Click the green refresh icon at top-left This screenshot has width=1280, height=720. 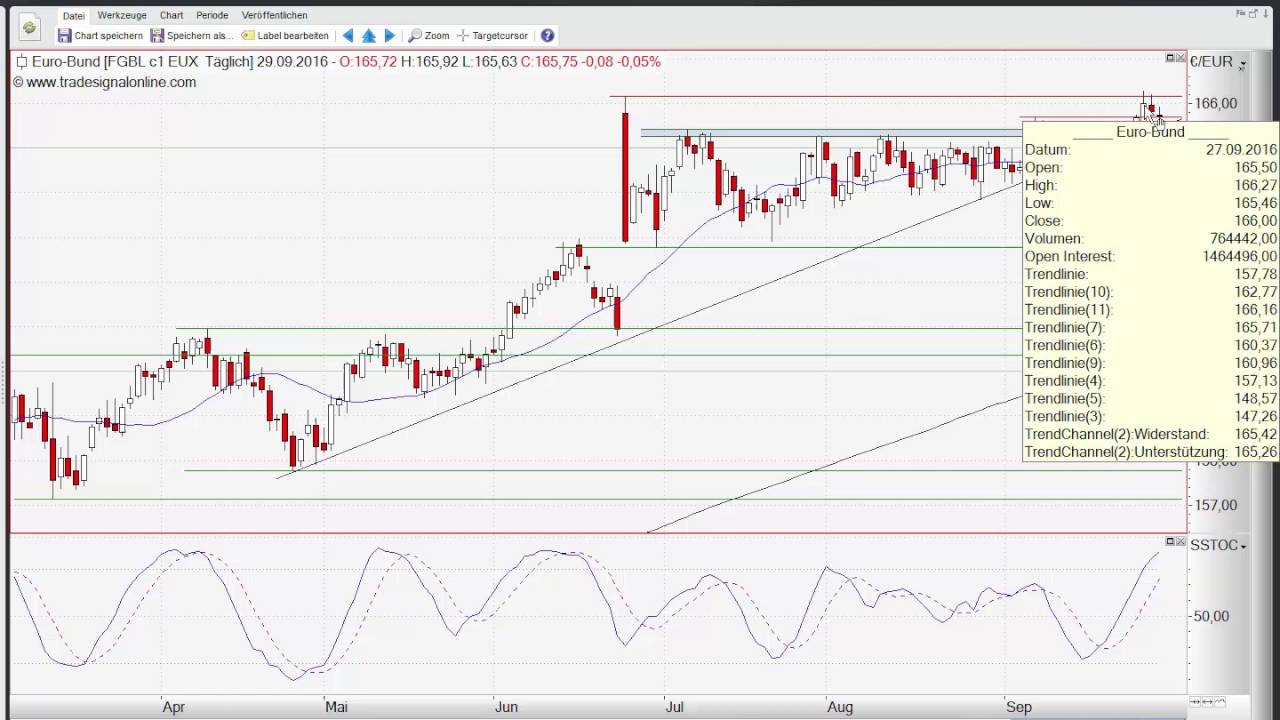[x=28, y=28]
